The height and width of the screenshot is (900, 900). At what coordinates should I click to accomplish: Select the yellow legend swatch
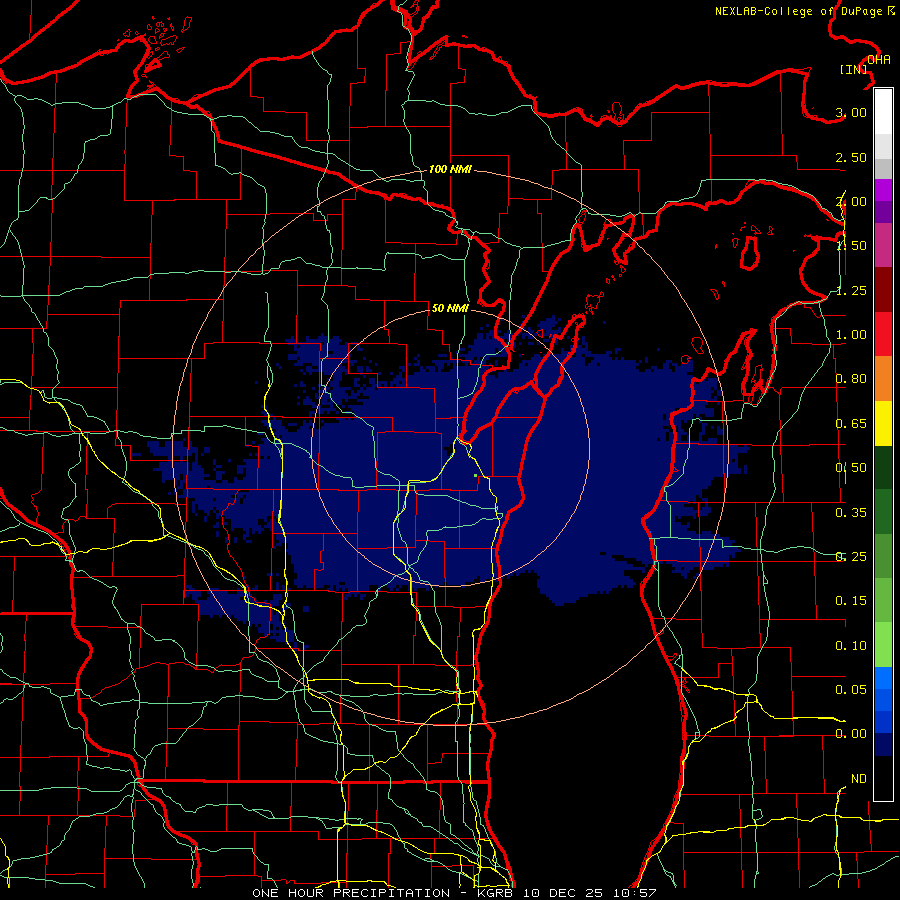[x=883, y=423]
